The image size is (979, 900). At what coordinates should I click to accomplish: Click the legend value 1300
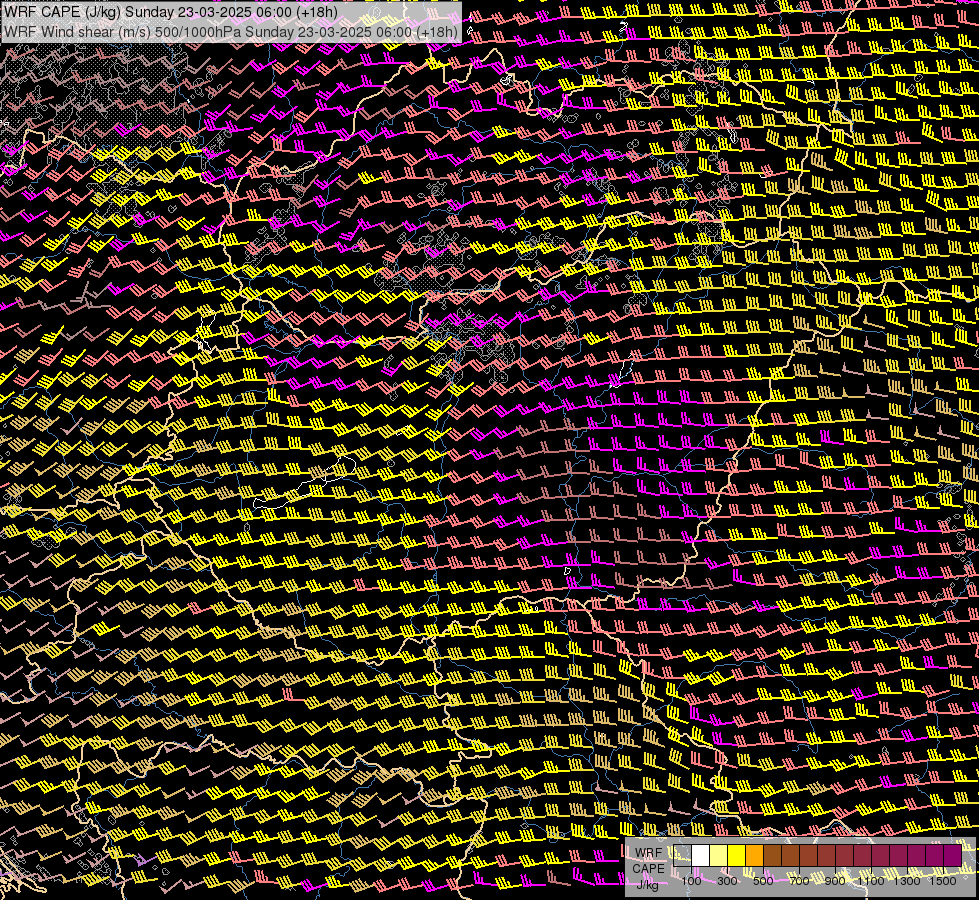[x=907, y=881]
